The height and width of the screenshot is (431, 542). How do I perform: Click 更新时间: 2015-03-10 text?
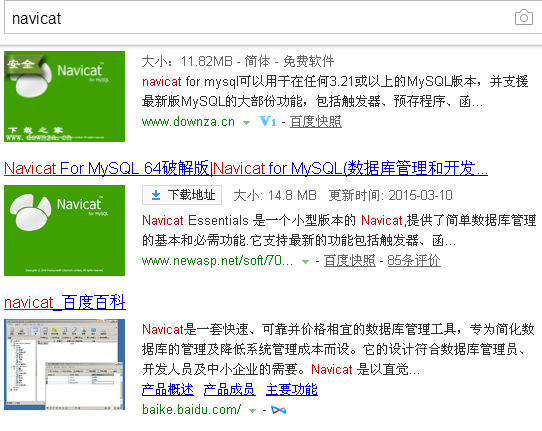coord(390,195)
